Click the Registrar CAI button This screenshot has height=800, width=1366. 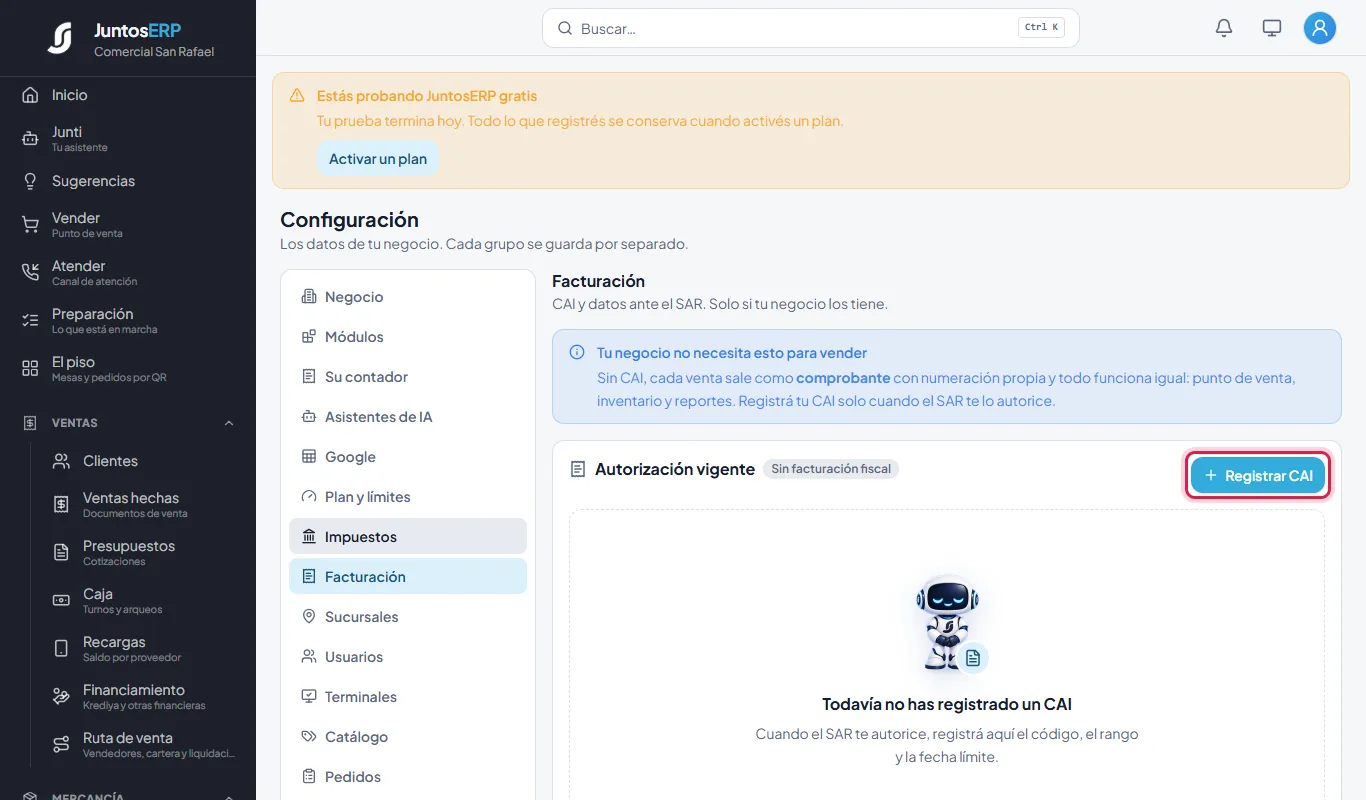tap(1258, 476)
